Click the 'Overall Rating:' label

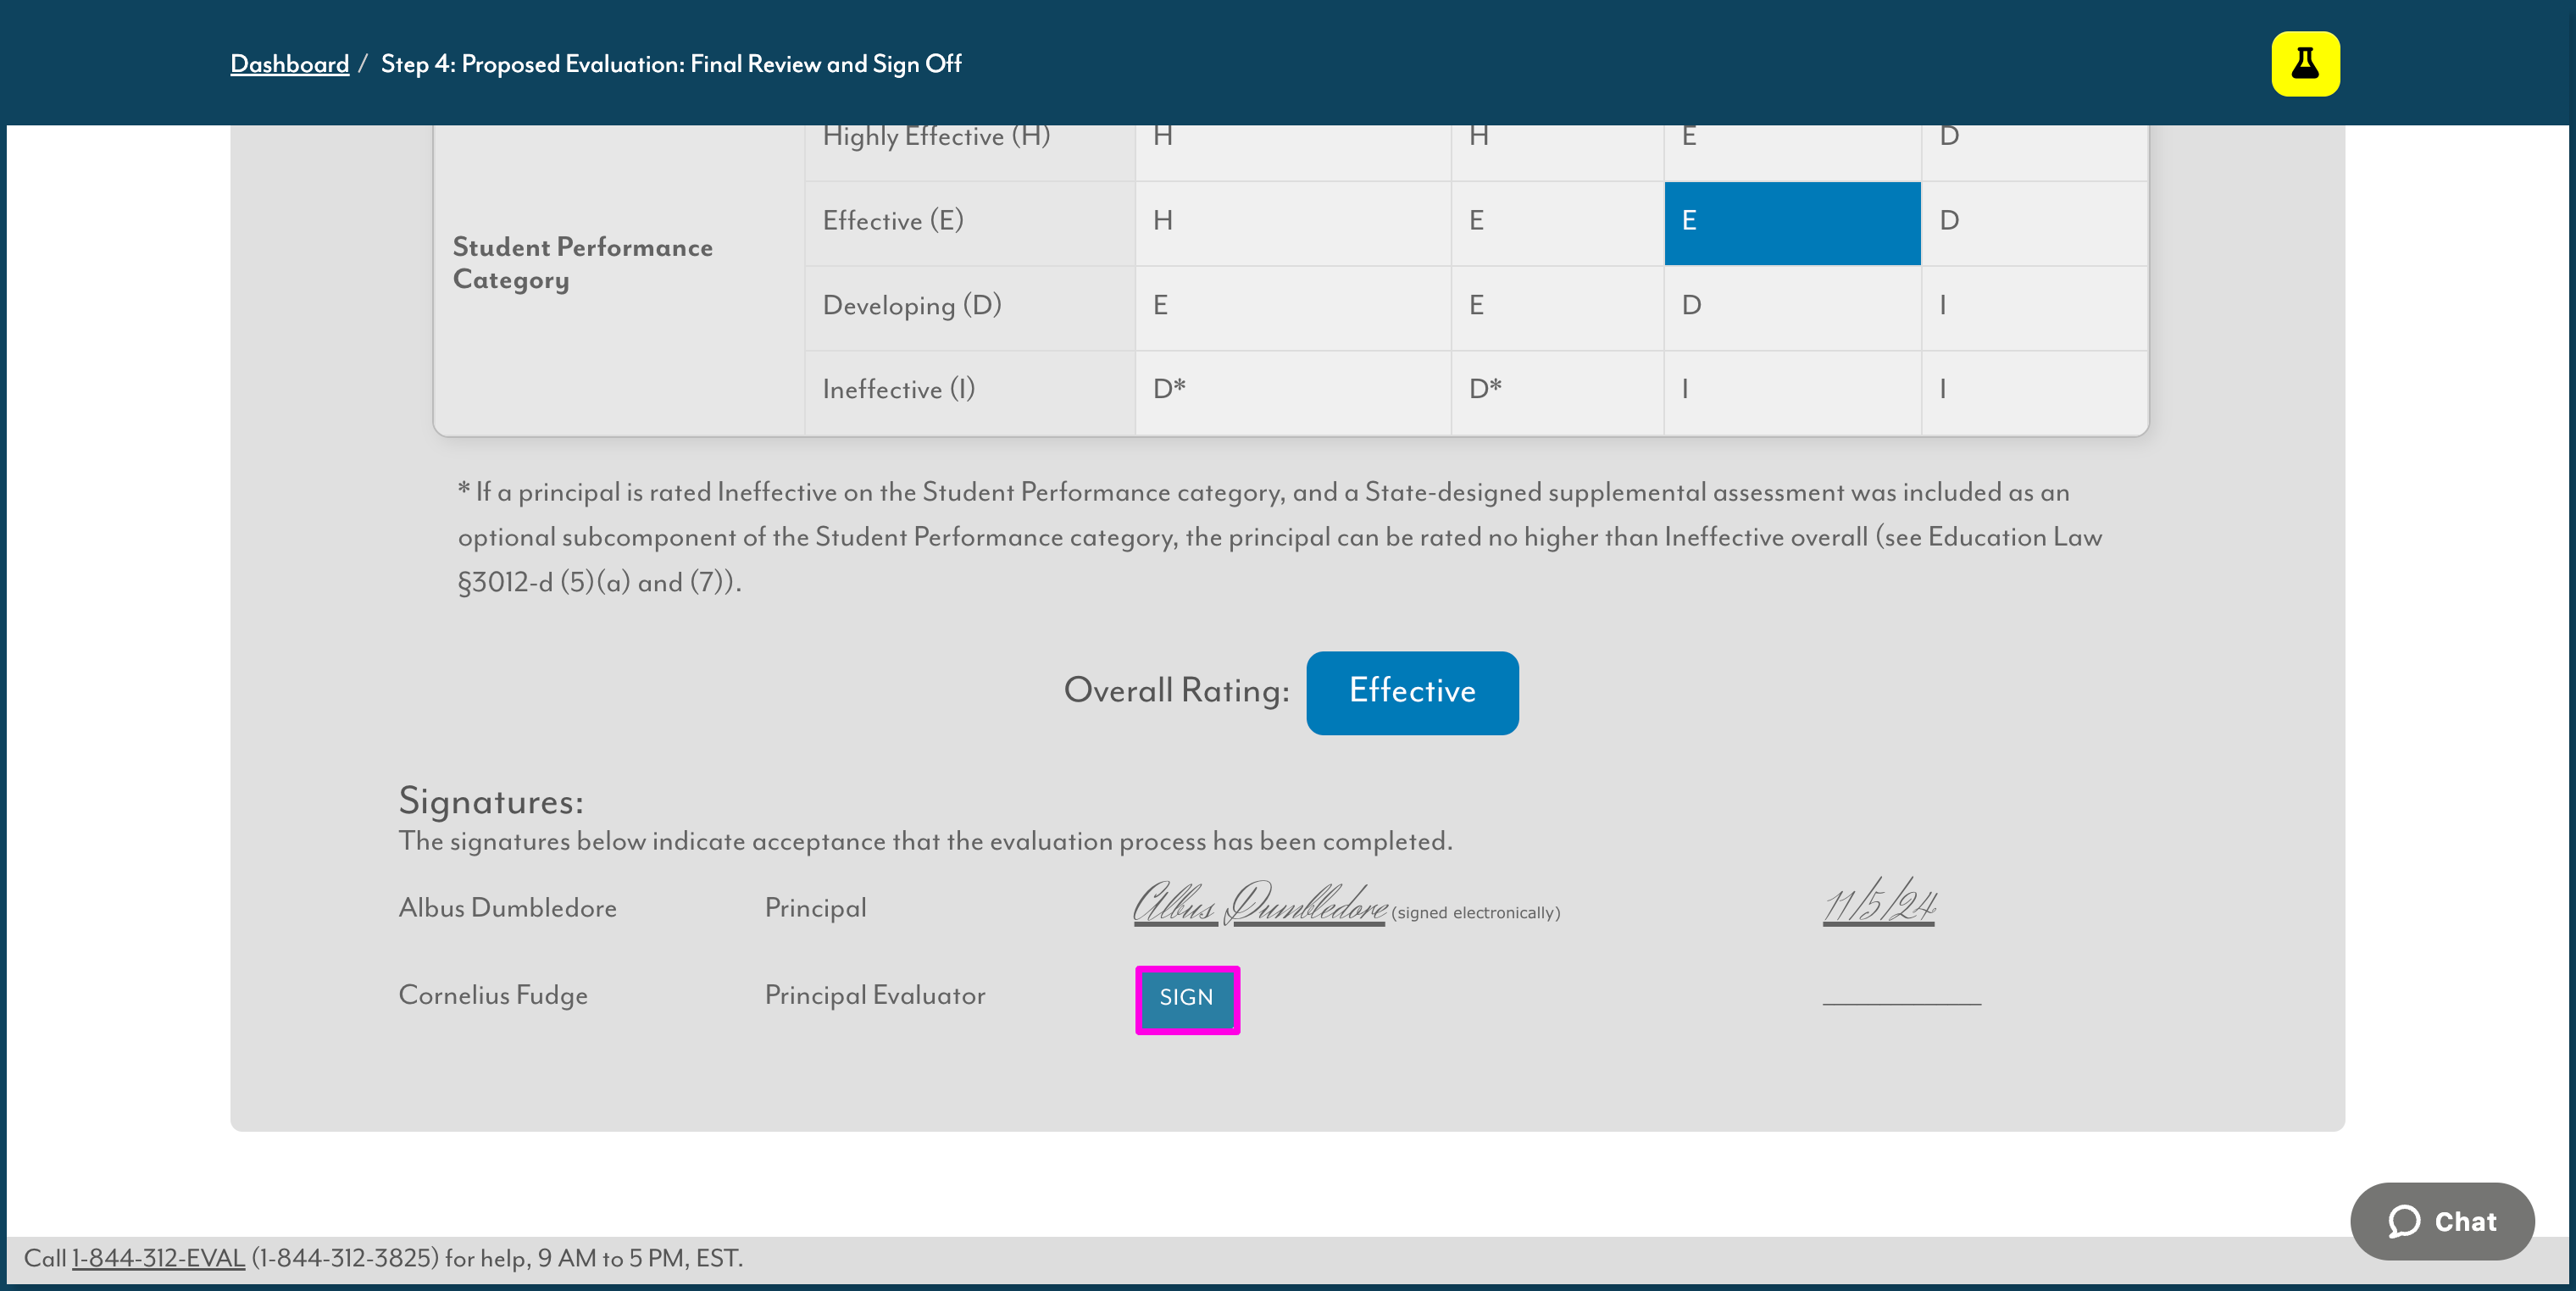pos(1176,691)
